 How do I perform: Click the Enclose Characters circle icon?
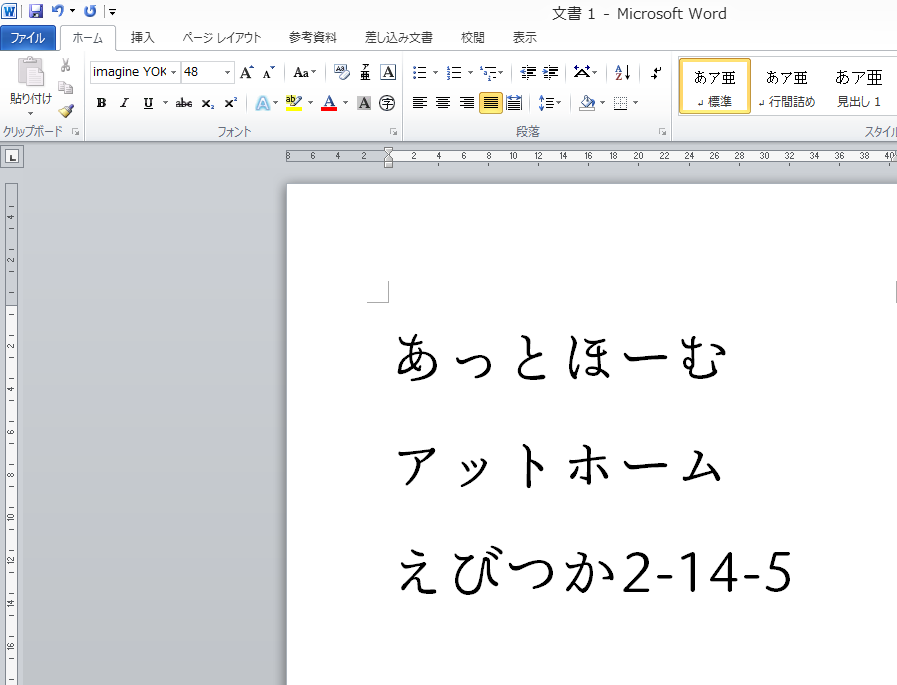coord(388,103)
